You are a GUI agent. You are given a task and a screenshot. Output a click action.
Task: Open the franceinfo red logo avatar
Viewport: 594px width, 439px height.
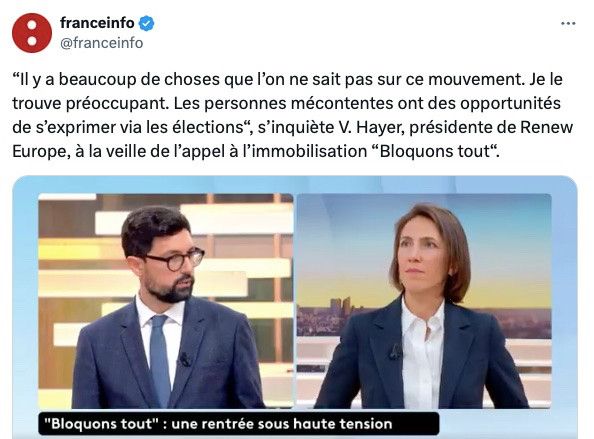point(32,33)
